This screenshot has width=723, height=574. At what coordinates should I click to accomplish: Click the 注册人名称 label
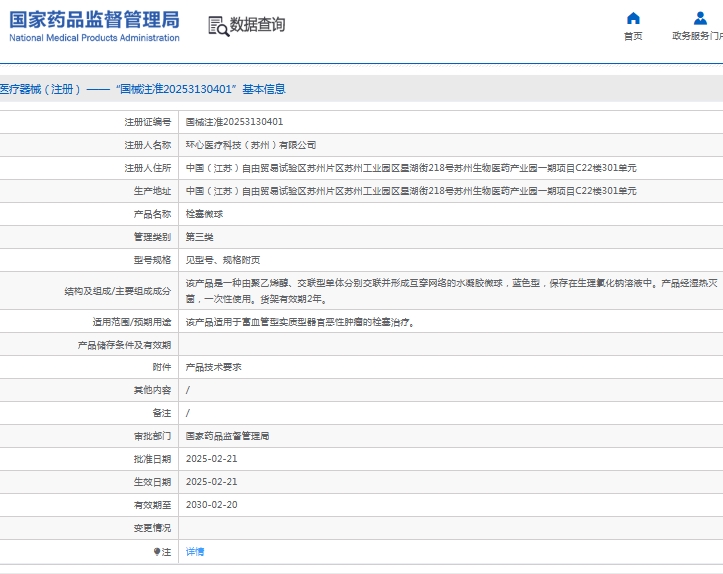pyautogui.click(x=148, y=145)
